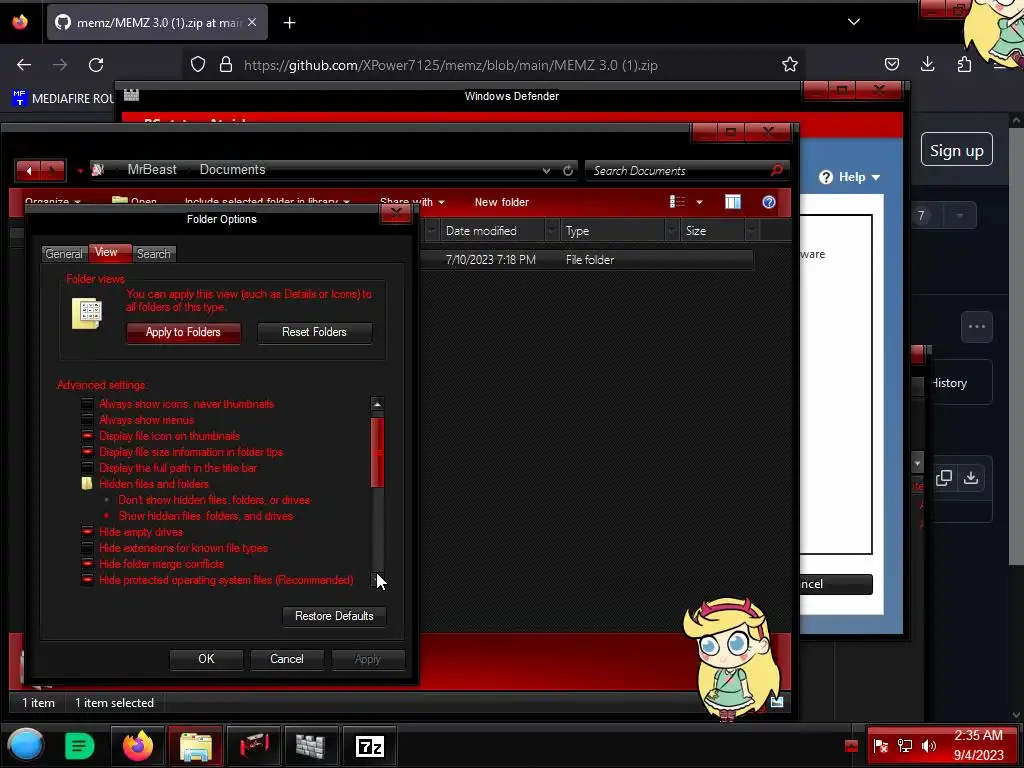Copy raw file icon on GitHub

coord(944,478)
